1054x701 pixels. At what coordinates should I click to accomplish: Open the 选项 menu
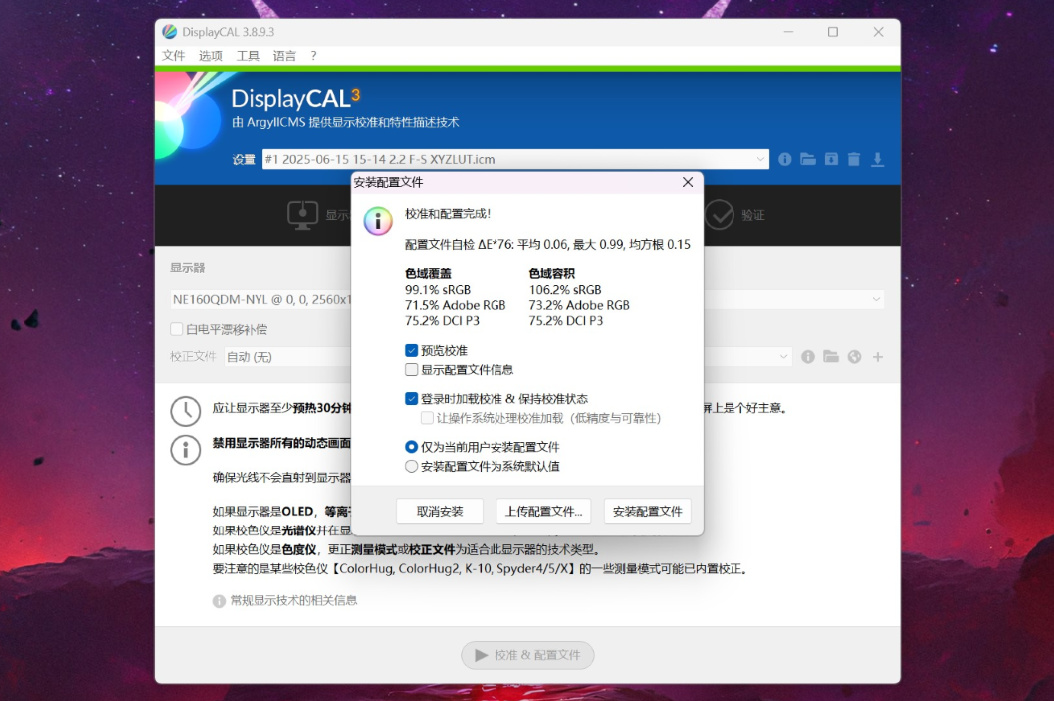pyautogui.click(x=210, y=56)
